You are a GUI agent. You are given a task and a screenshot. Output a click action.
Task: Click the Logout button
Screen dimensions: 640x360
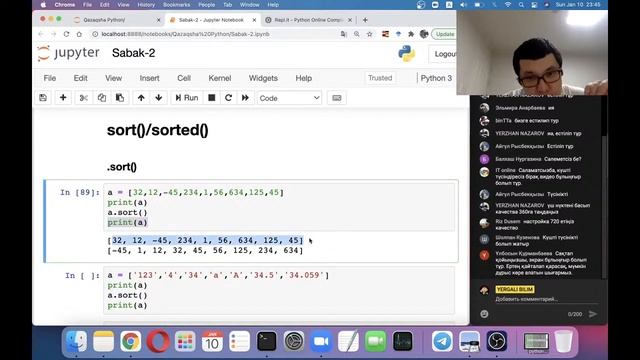point(443,54)
